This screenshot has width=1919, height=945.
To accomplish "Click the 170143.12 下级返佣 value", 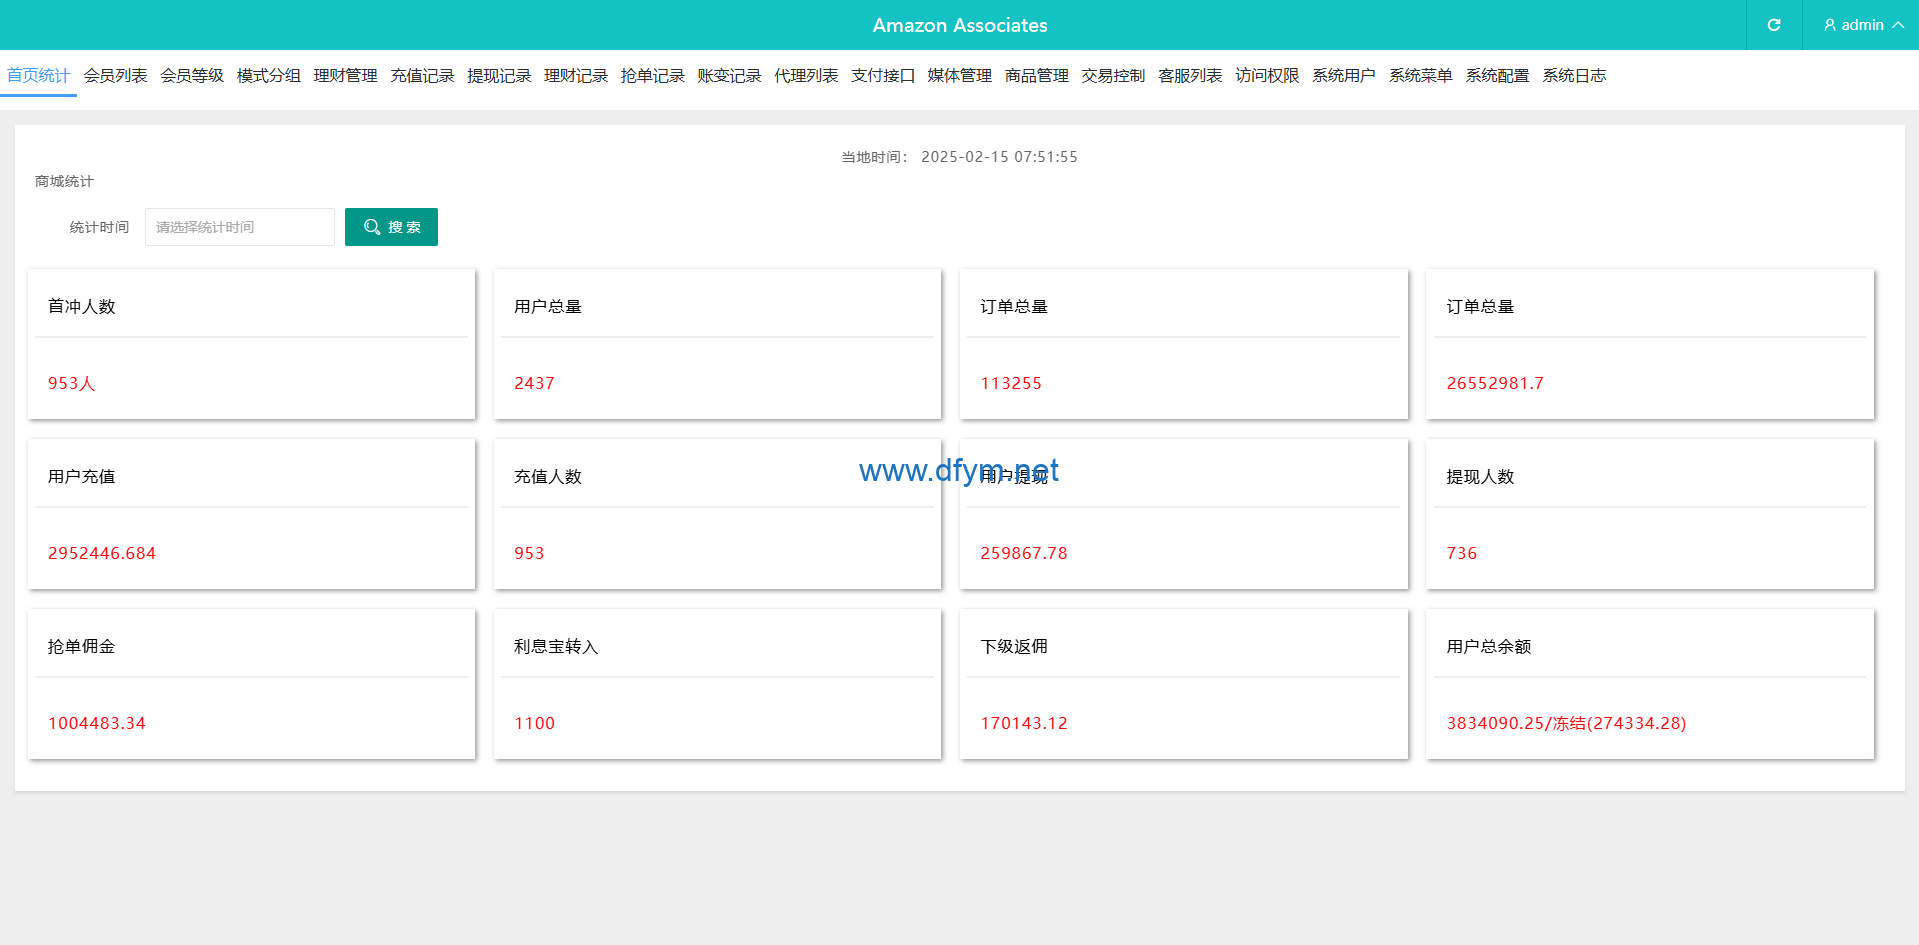I will pos(1024,723).
